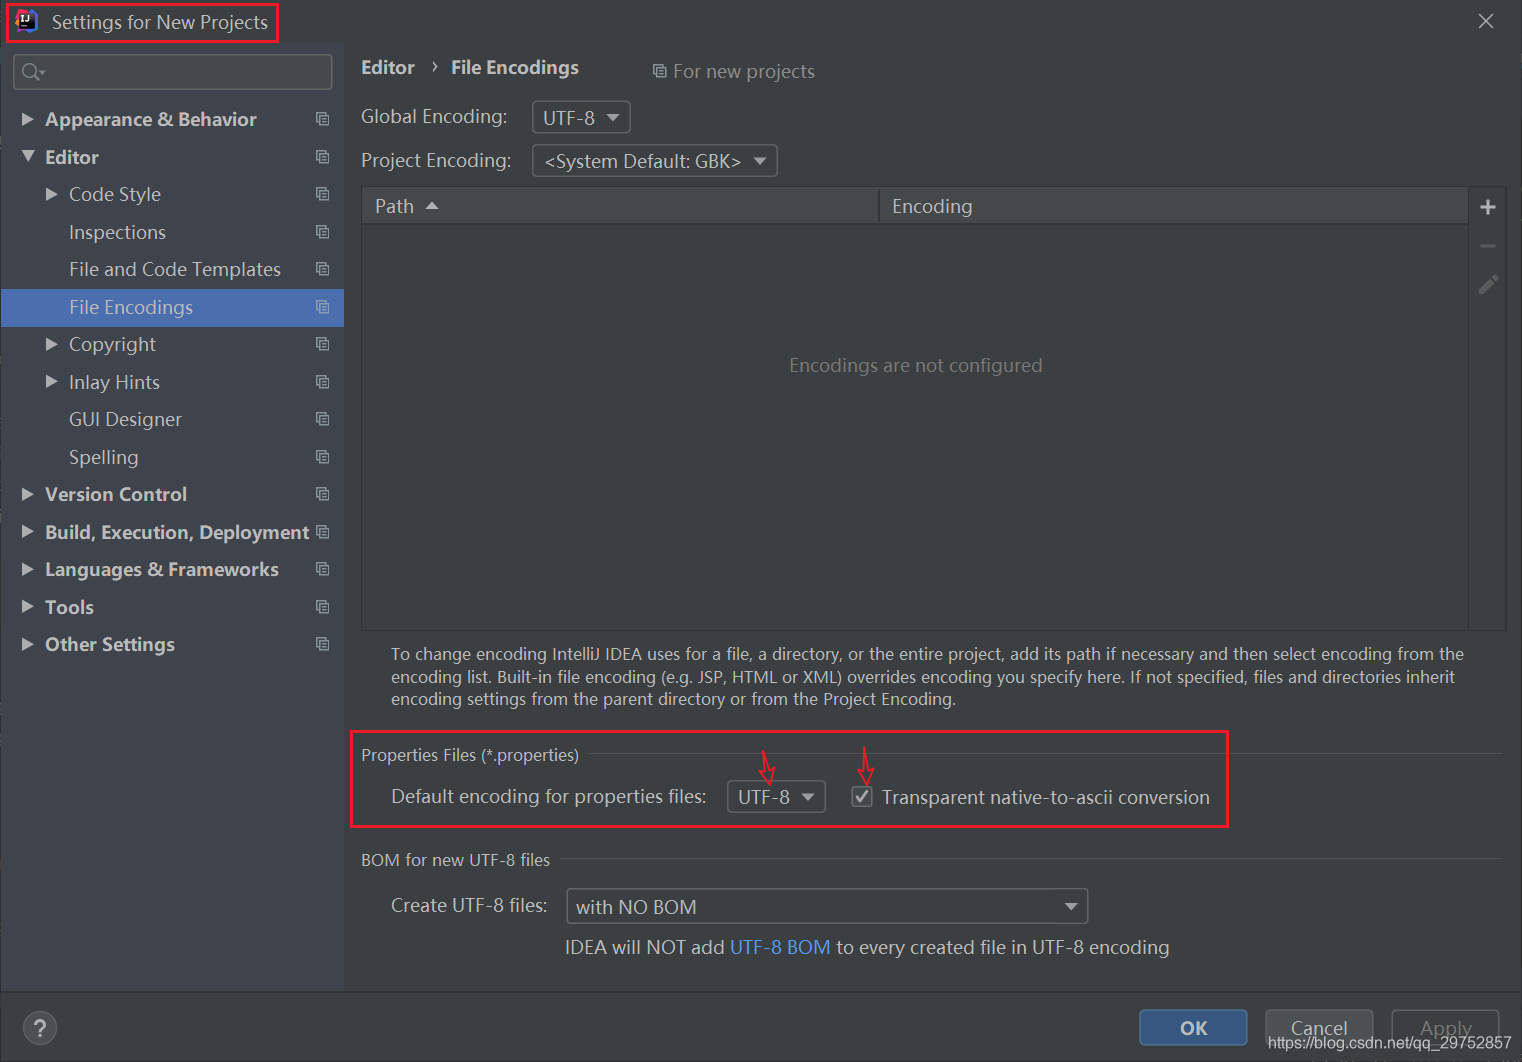
Task: Click the IntelliJ IDEA logo in title bar
Action: tap(27, 21)
